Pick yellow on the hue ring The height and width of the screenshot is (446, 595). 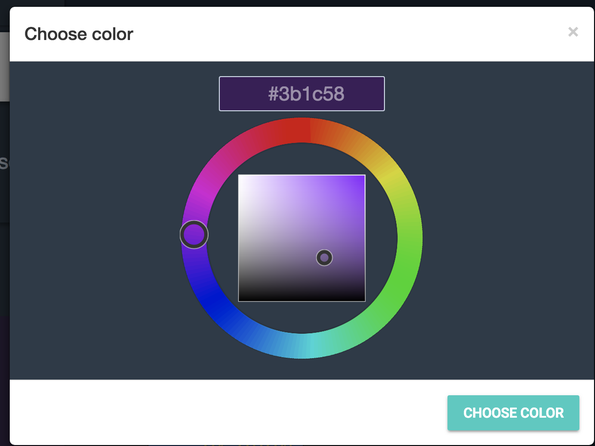click(x=395, y=177)
